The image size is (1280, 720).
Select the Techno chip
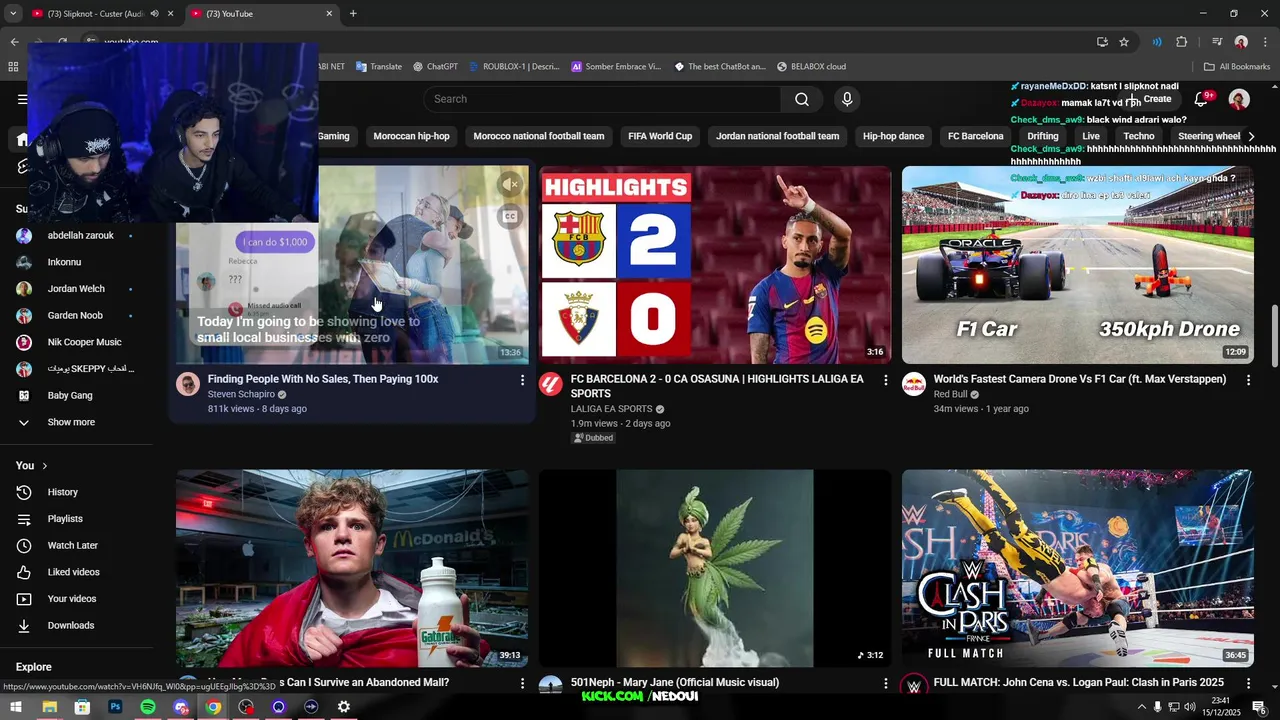(1138, 136)
